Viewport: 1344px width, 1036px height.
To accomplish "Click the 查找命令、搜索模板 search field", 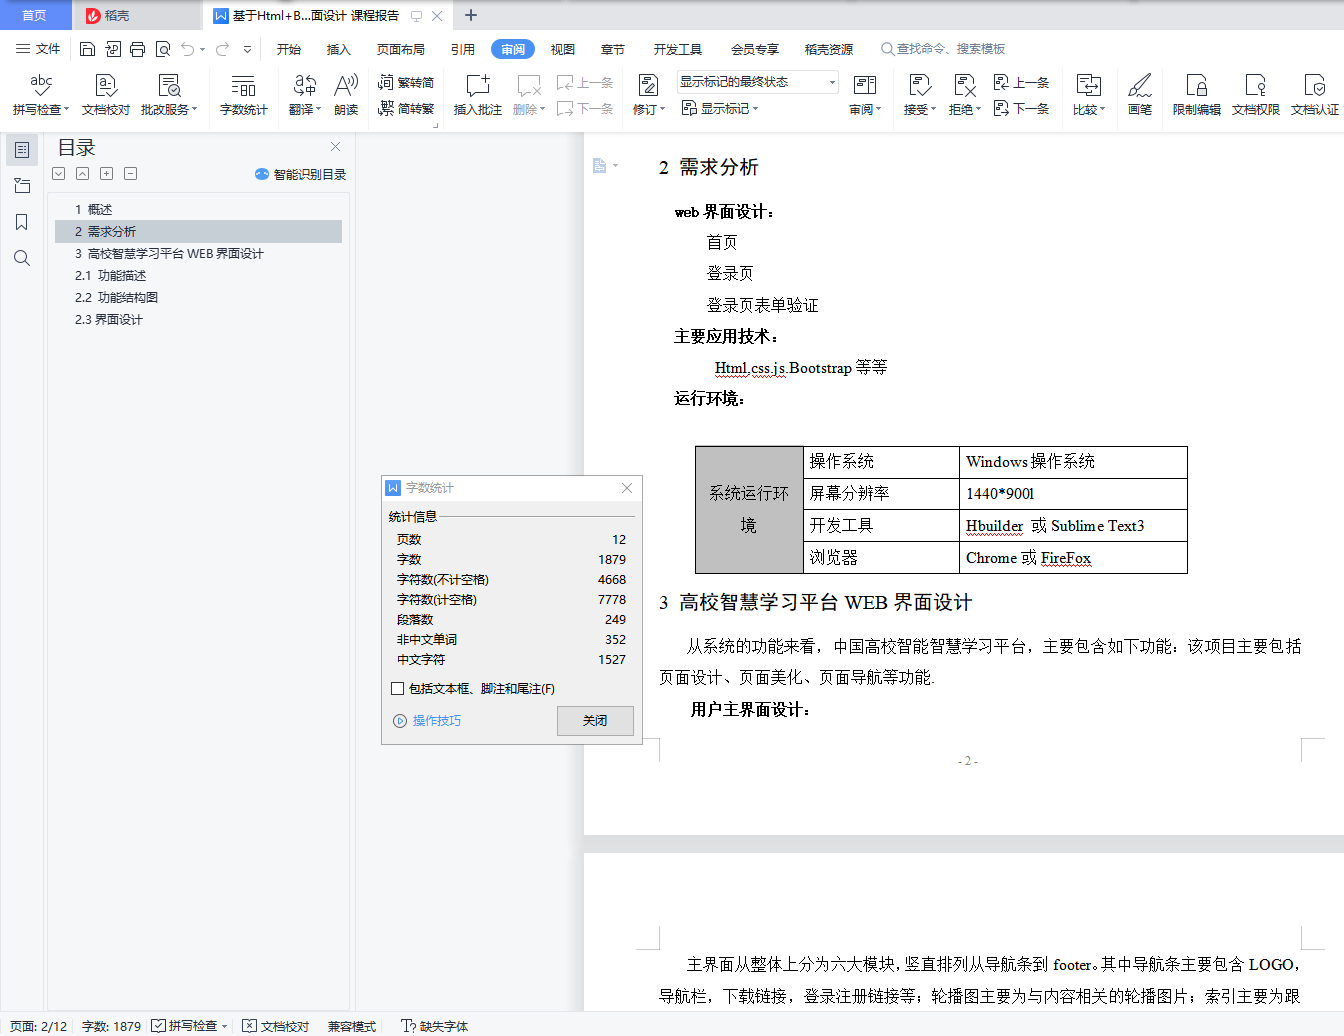I will coord(943,49).
